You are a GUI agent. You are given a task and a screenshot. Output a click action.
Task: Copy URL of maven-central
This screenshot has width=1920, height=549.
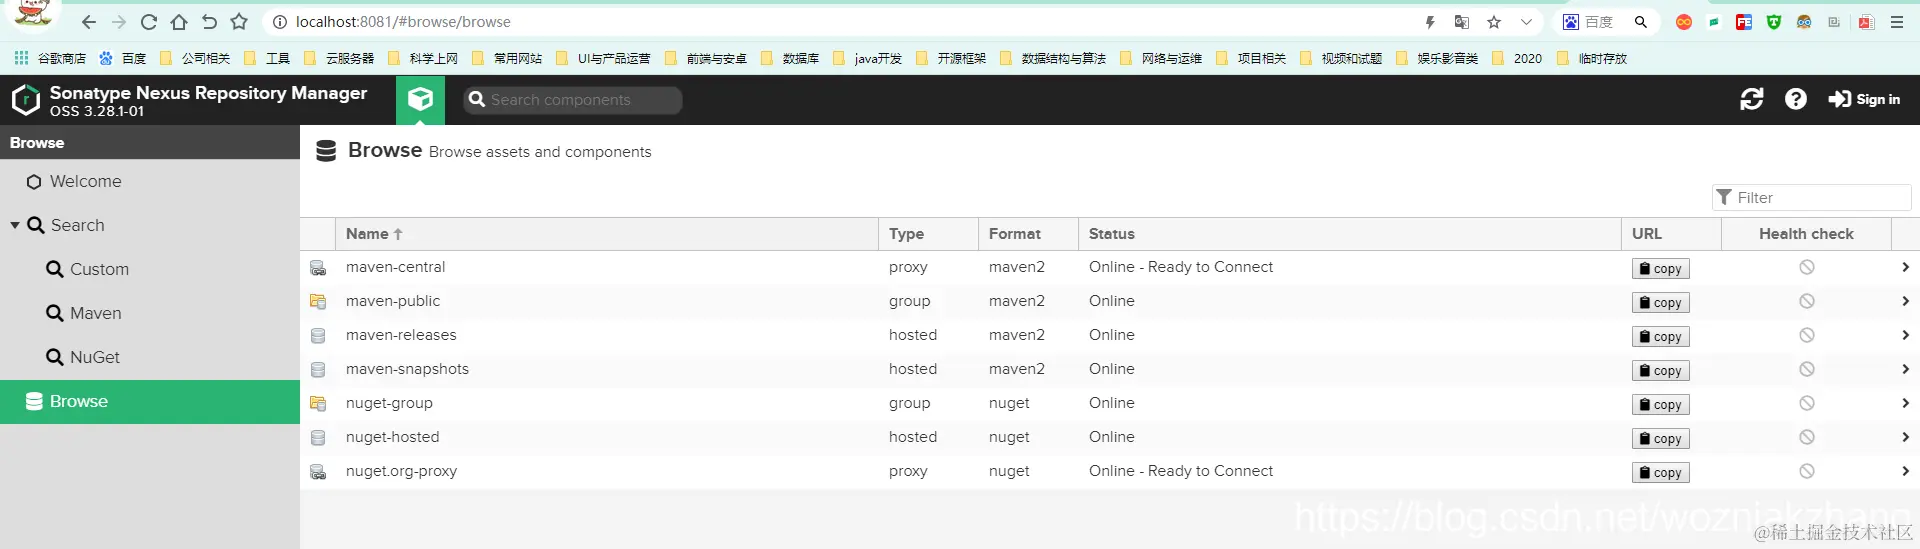1661,269
